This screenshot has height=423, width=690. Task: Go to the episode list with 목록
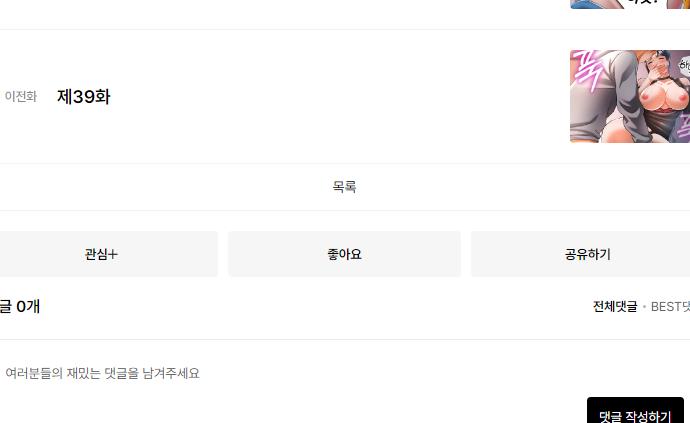(344, 187)
